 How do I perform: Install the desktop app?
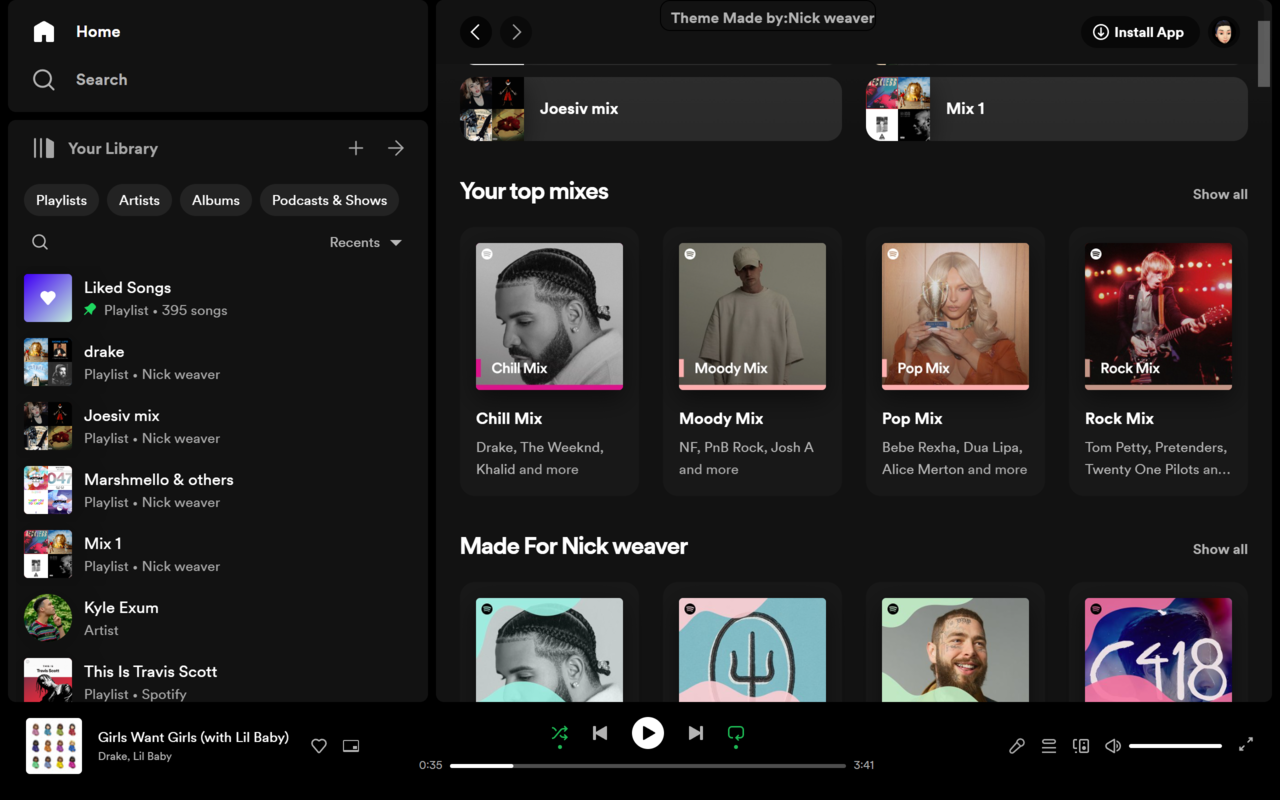coord(1140,32)
